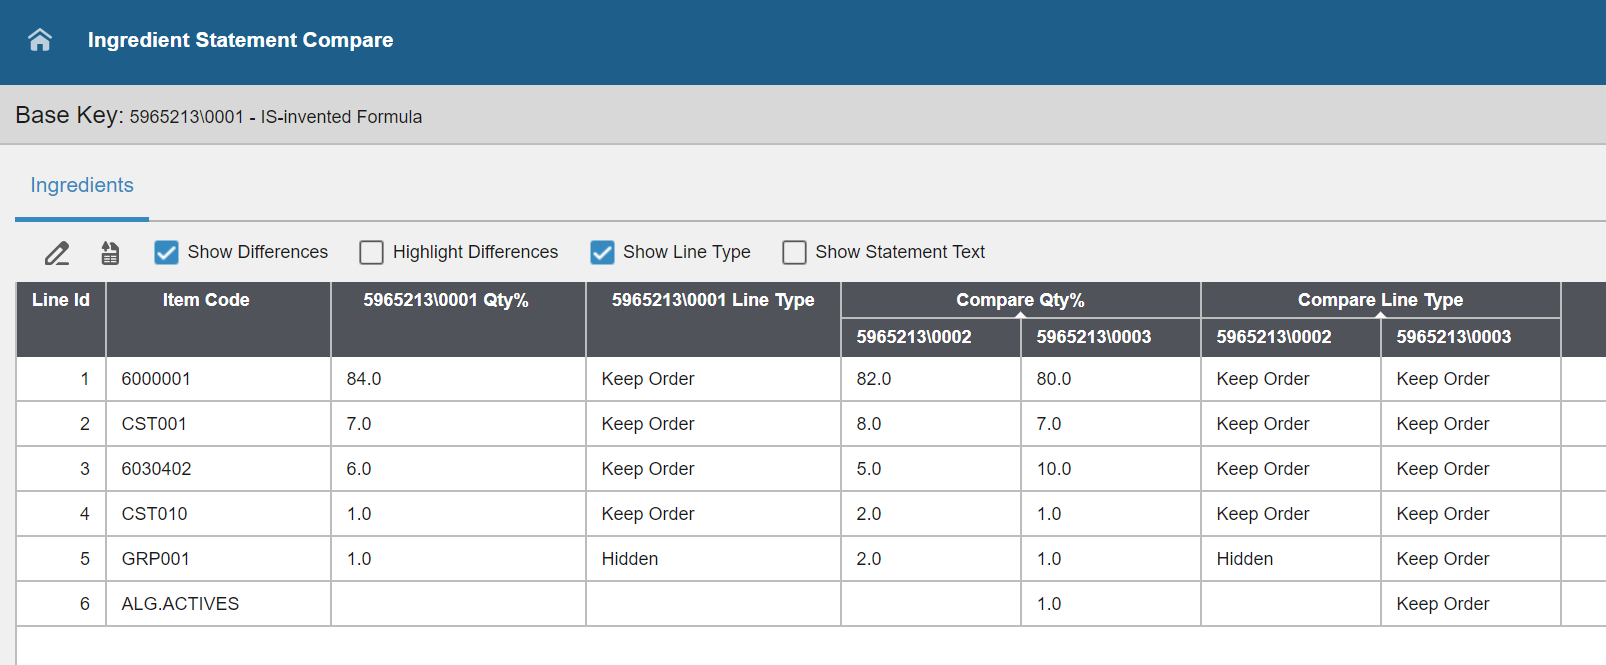
Task: Click the 5965213\0001 Qty% column header
Action: point(446,300)
